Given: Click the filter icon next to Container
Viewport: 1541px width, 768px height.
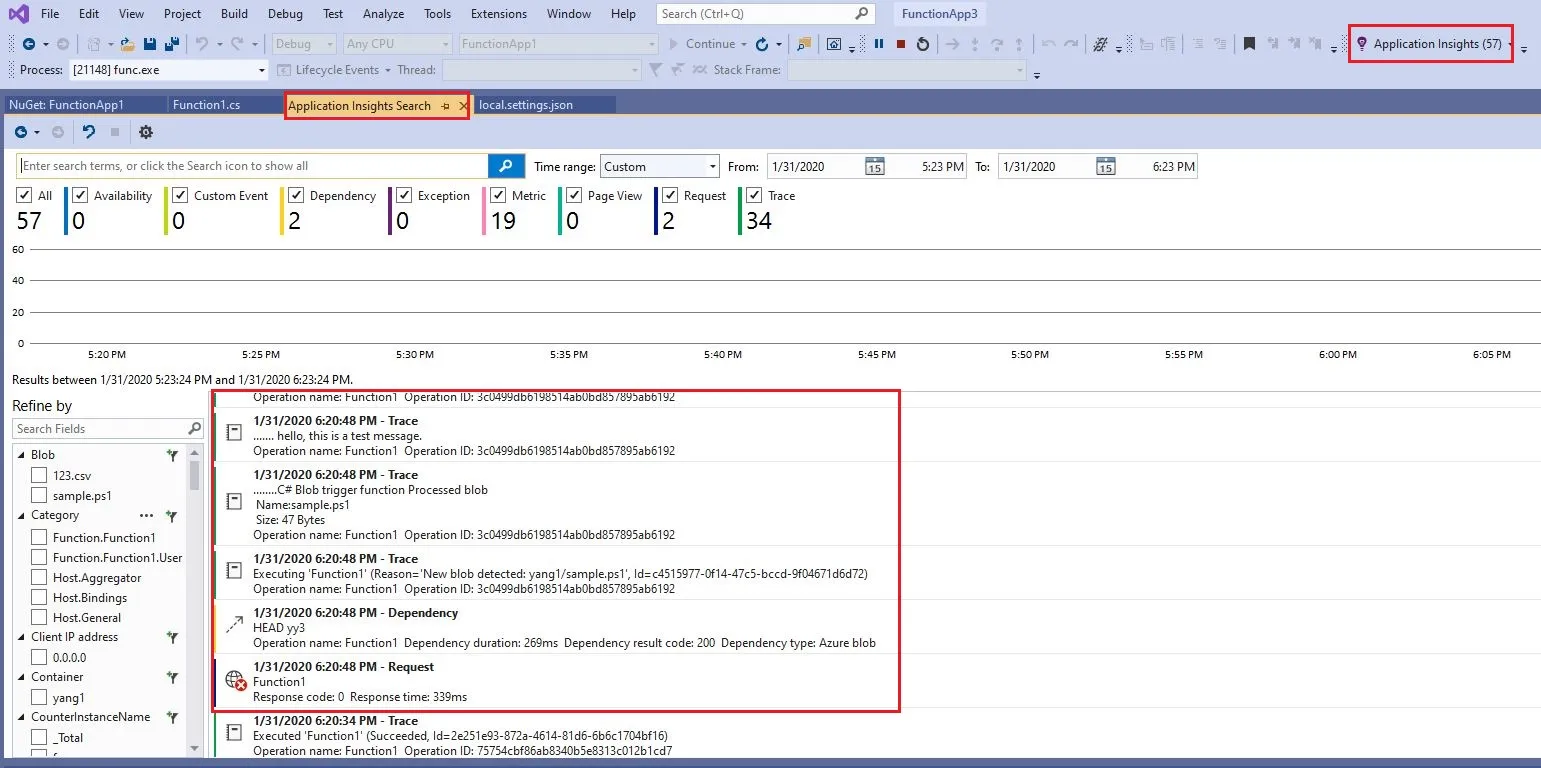Looking at the screenshot, I should pos(171,677).
